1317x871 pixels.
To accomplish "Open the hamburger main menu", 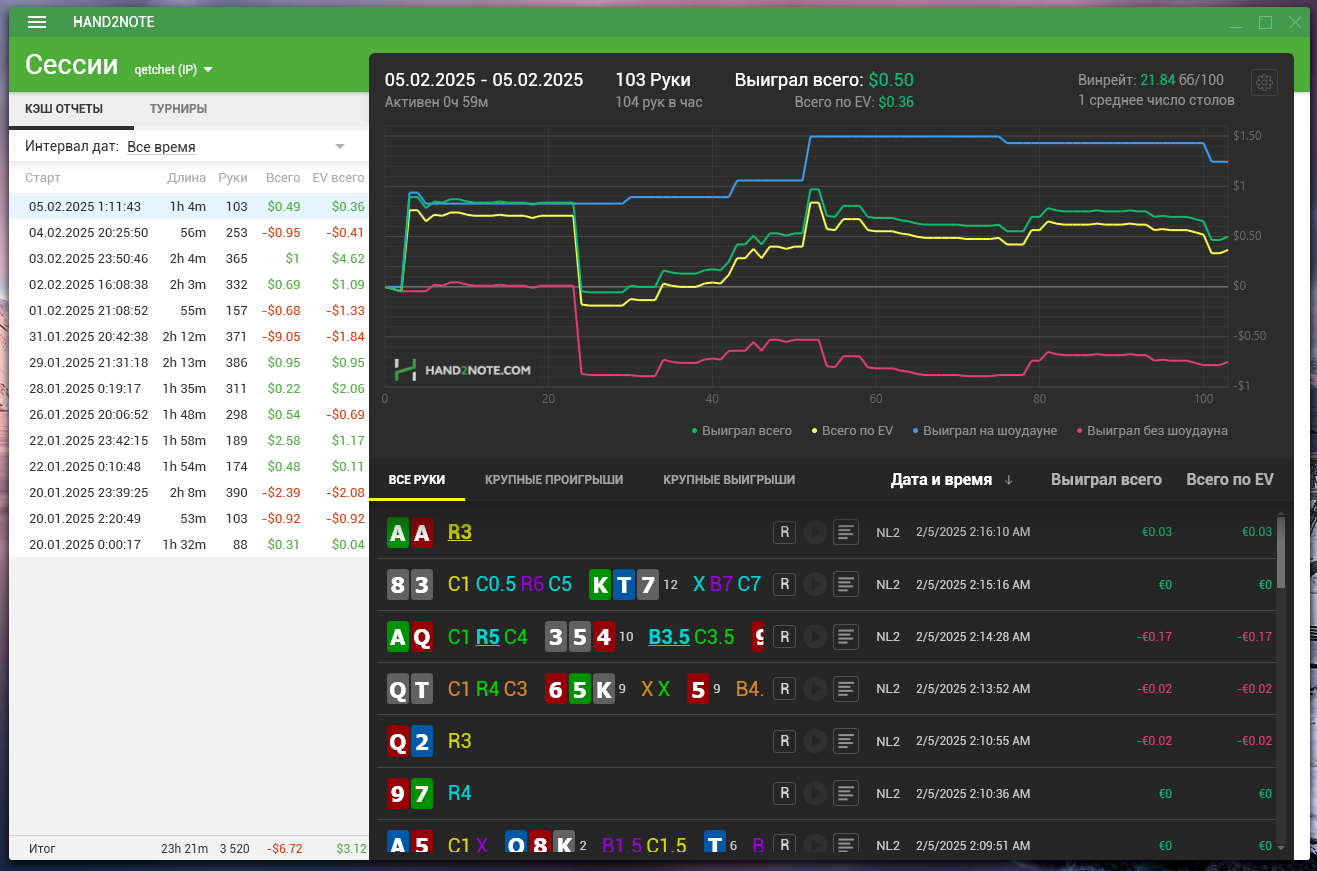I will pos(37,22).
